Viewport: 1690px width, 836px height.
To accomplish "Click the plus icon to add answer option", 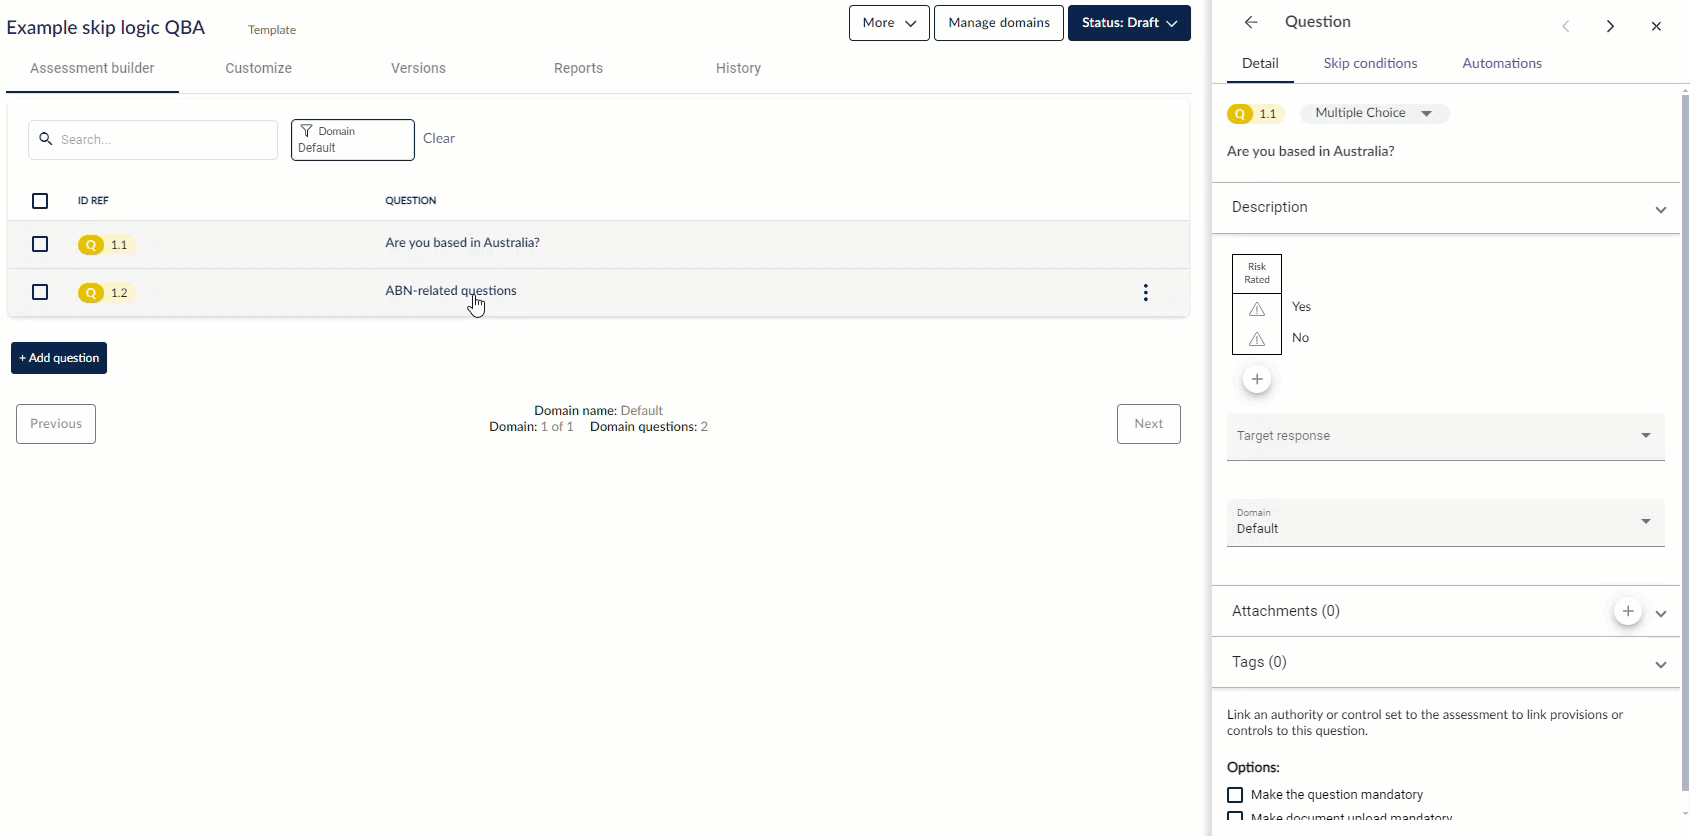I will coord(1257,379).
